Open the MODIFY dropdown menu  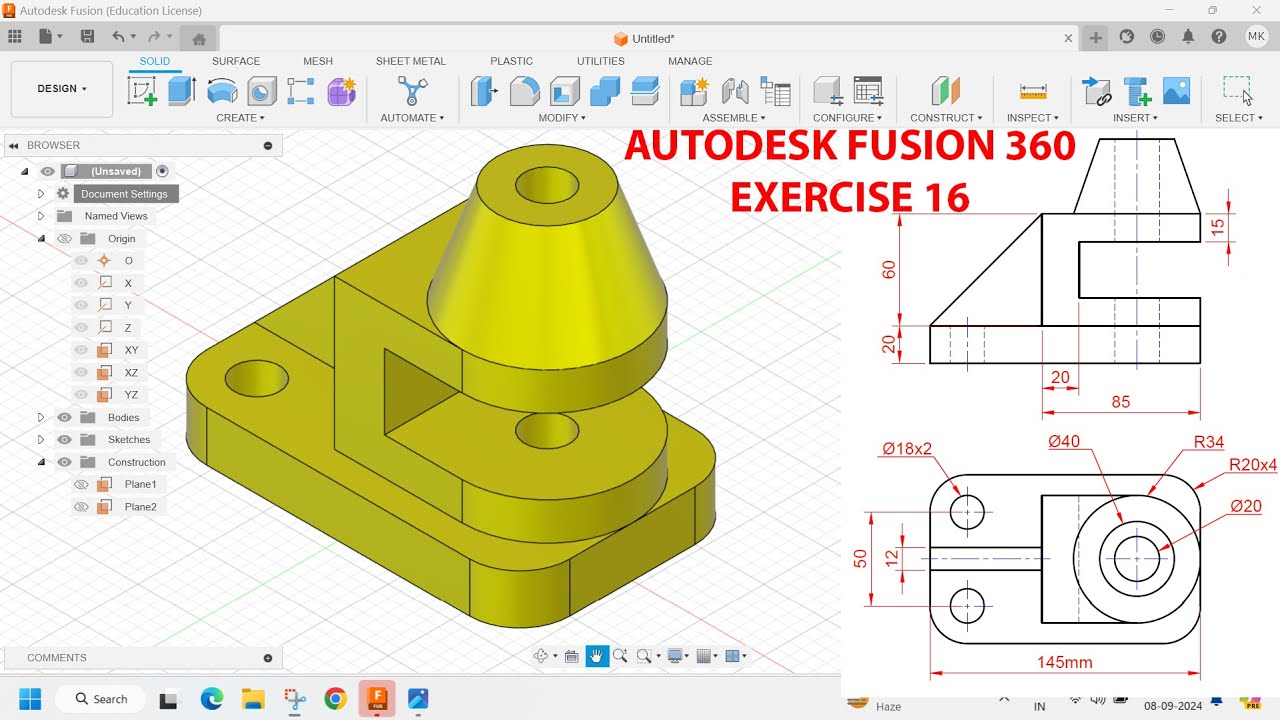[562, 118]
